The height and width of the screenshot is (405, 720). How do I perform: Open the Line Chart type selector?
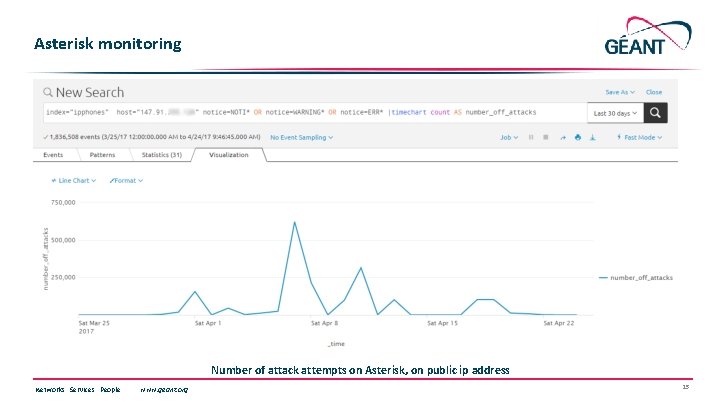tap(73, 180)
